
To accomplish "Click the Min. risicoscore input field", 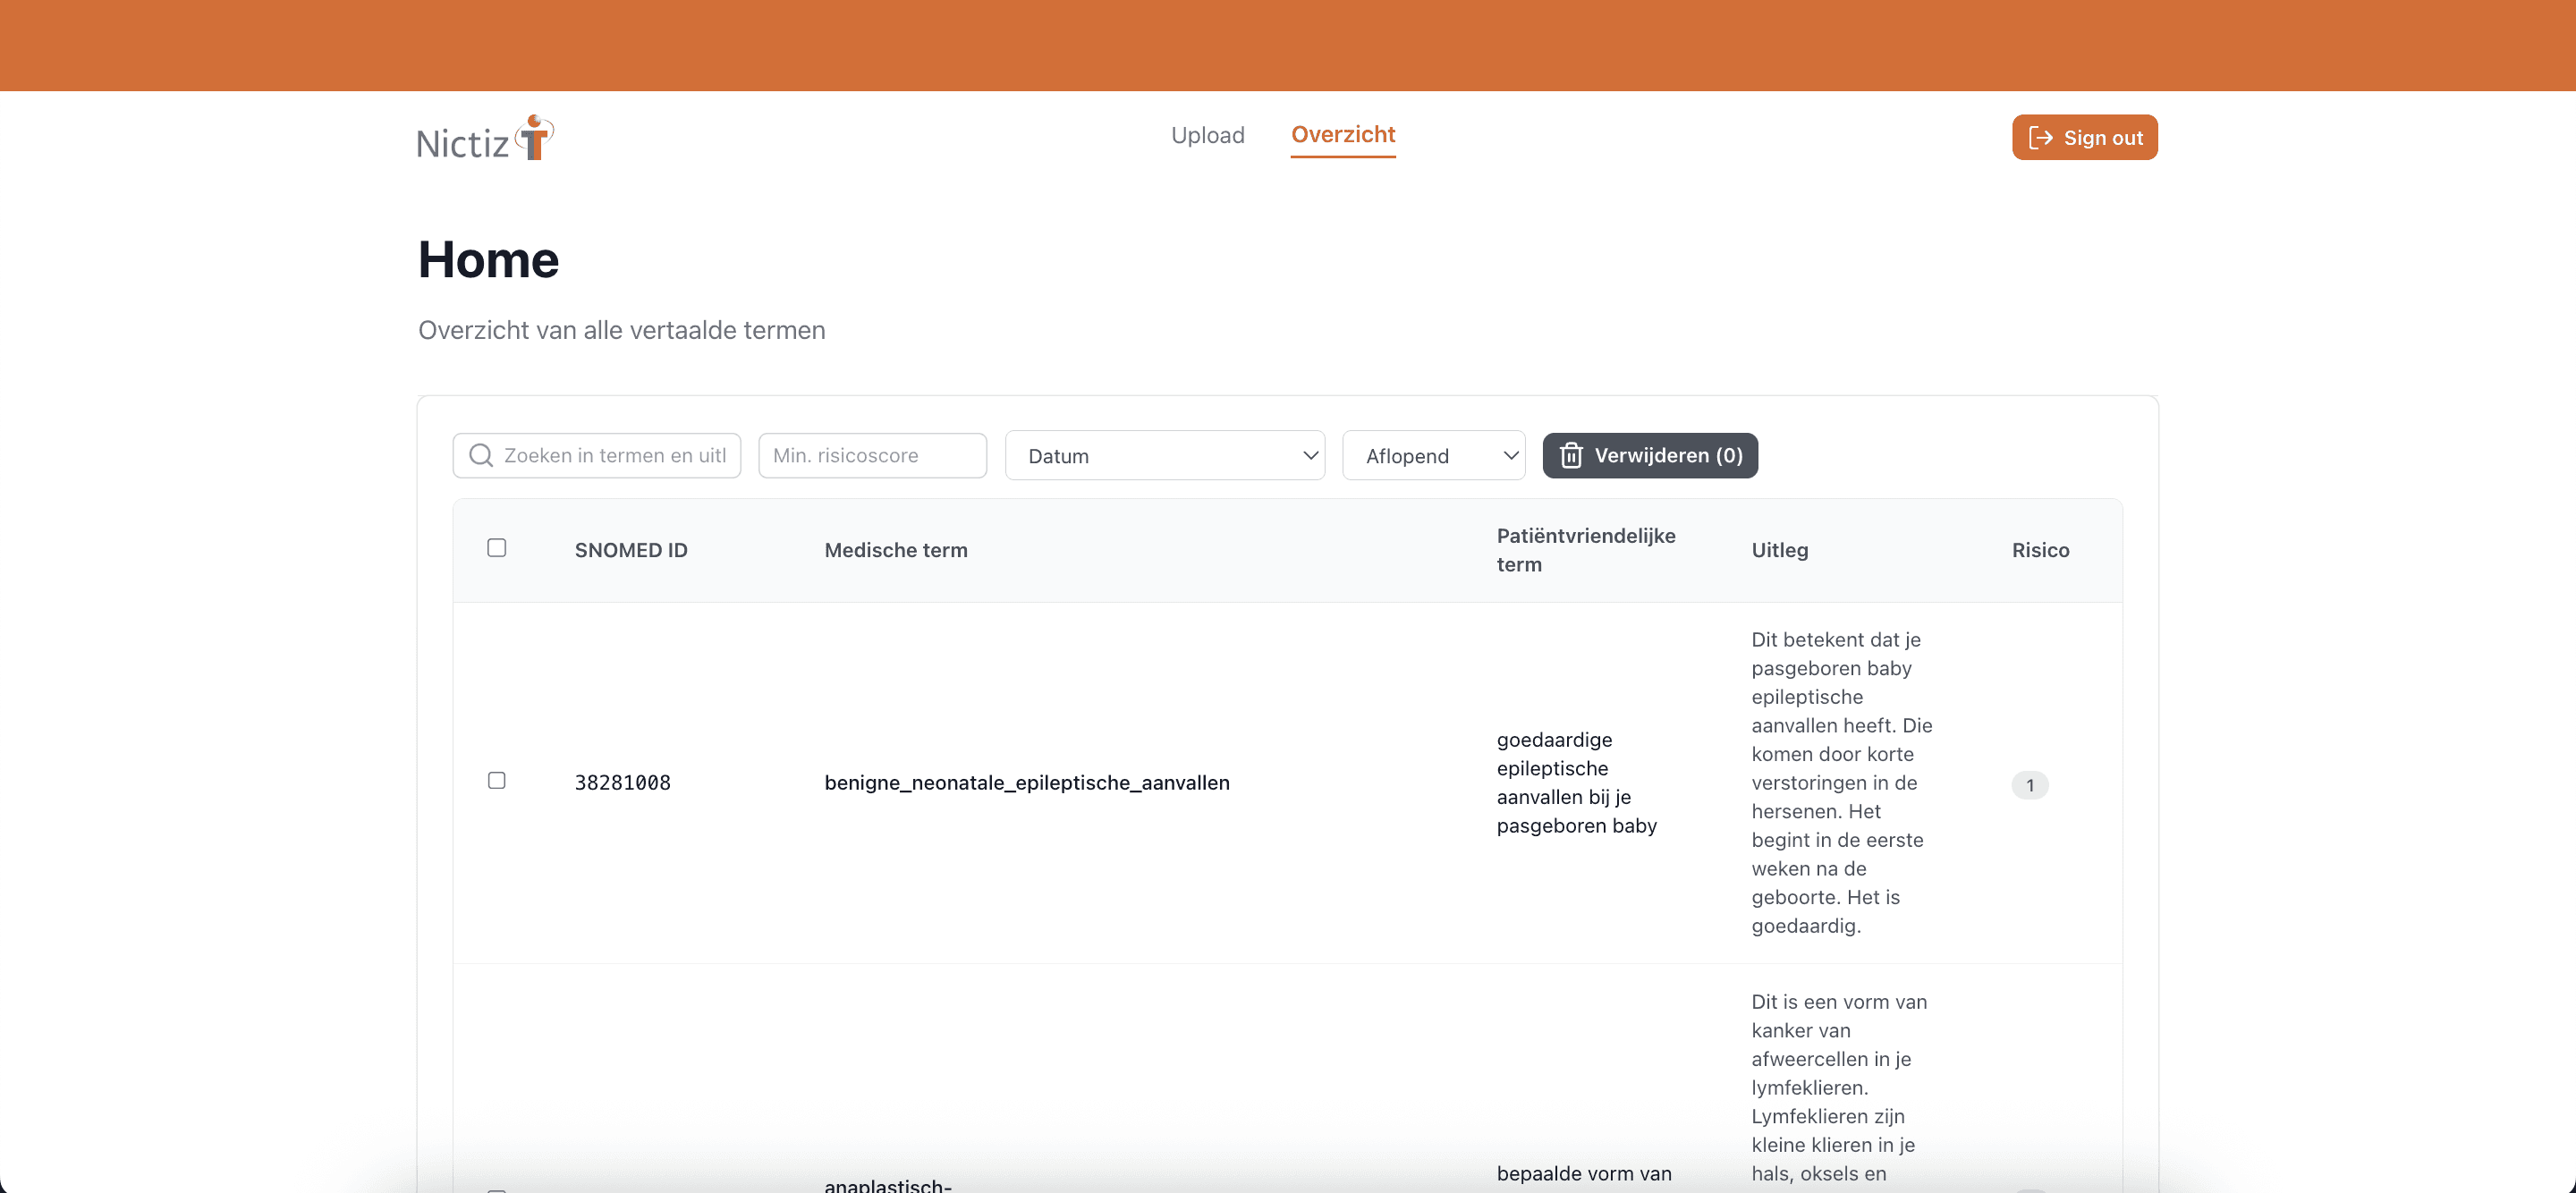I will (x=872, y=455).
